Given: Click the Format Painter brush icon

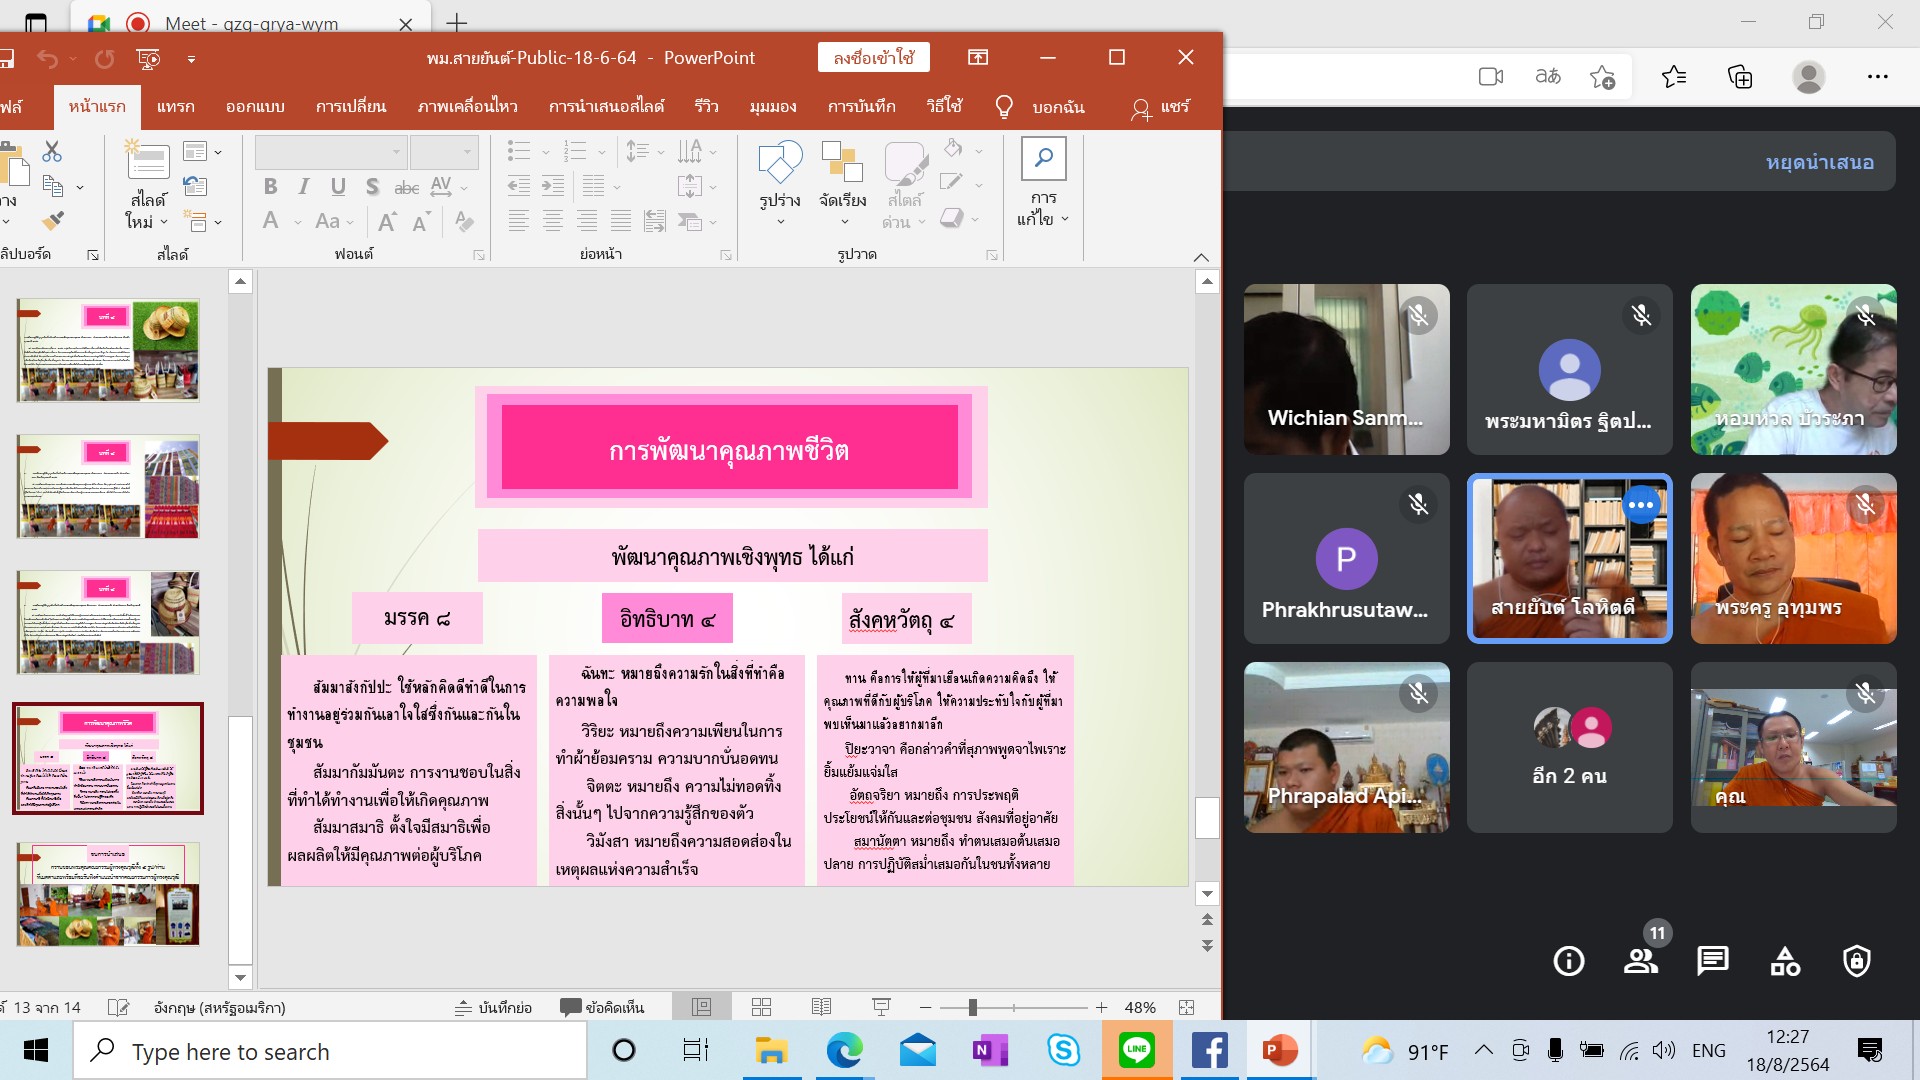Looking at the screenshot, I should [x=53, y=221].
